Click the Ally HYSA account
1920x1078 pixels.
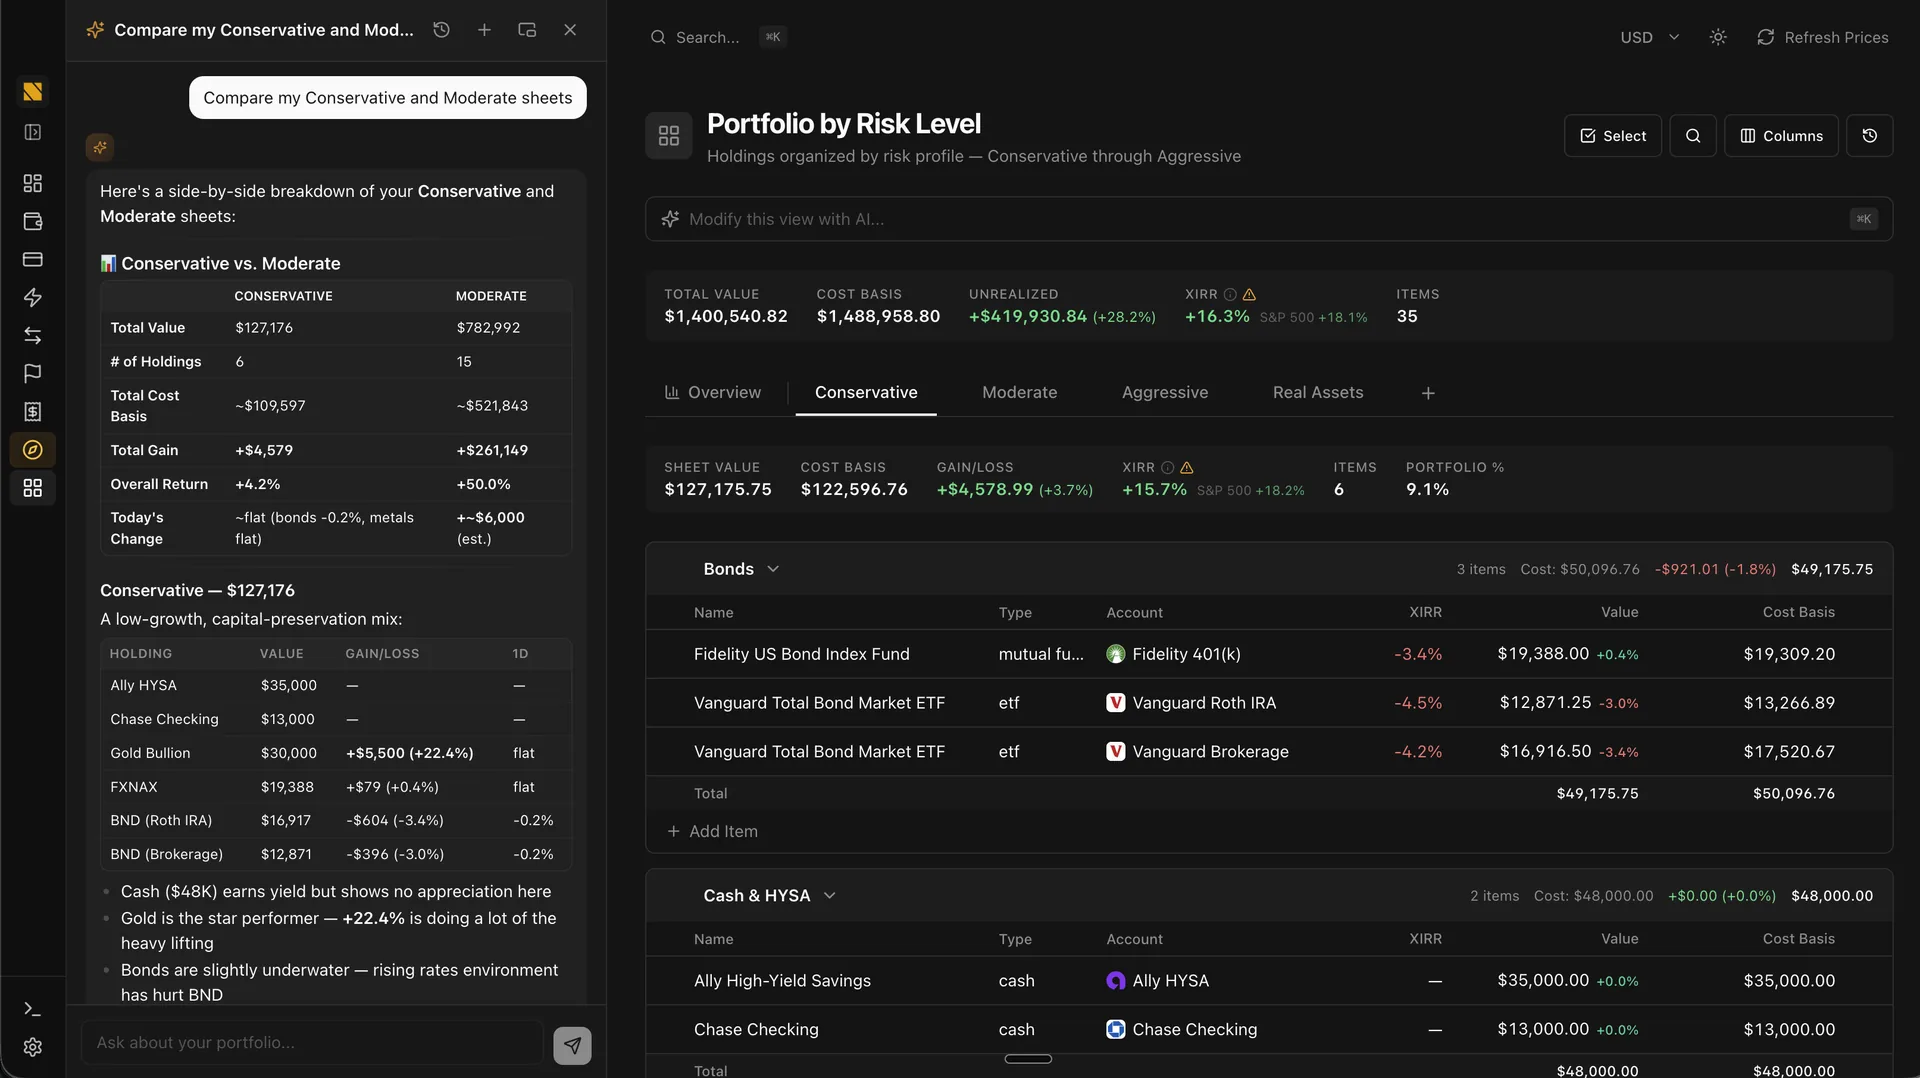[1157, 981]
